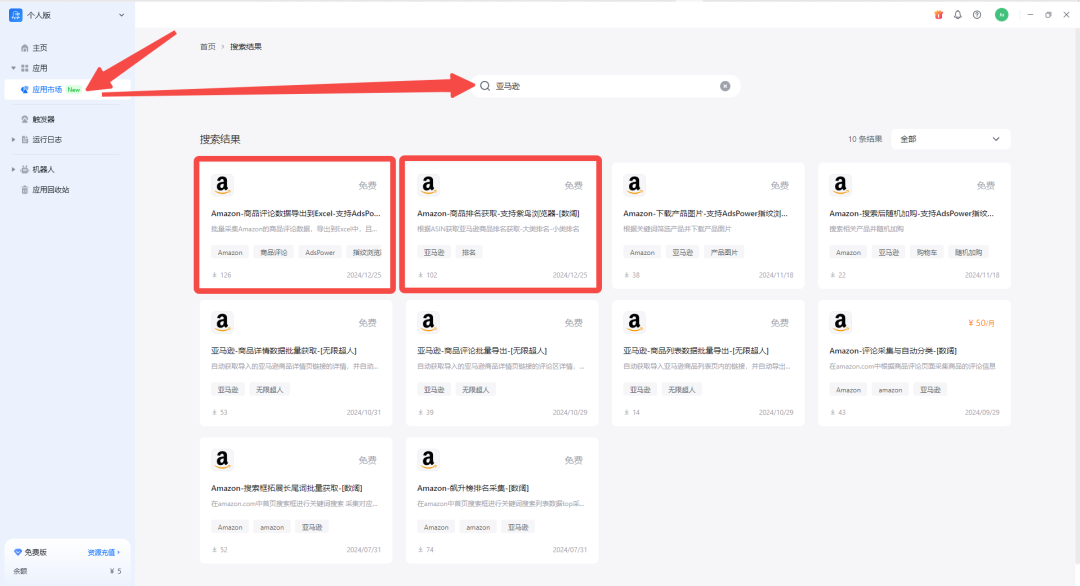Click the ¥50/月 price label
Image resolution: width=1080 pixels, height=586 pixels.
[982, 323]
